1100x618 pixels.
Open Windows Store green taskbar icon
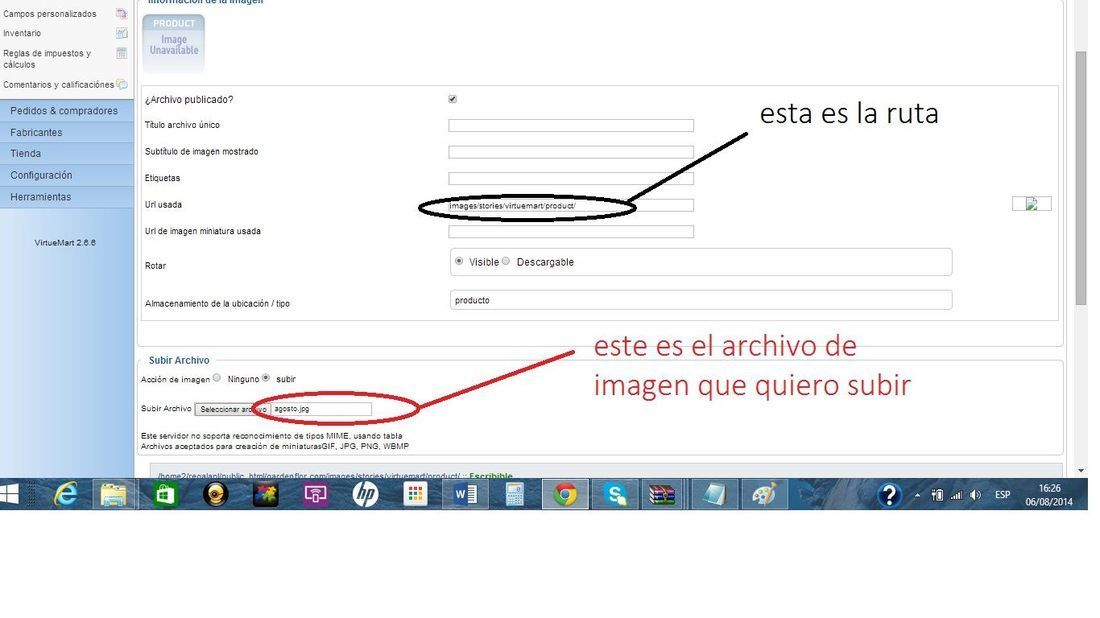165,495
